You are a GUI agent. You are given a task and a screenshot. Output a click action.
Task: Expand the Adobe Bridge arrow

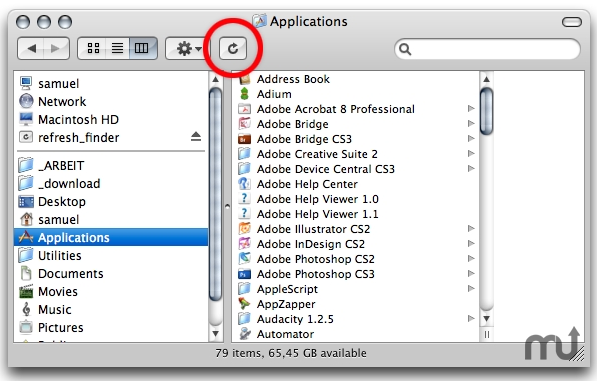[x=471, y=123]
